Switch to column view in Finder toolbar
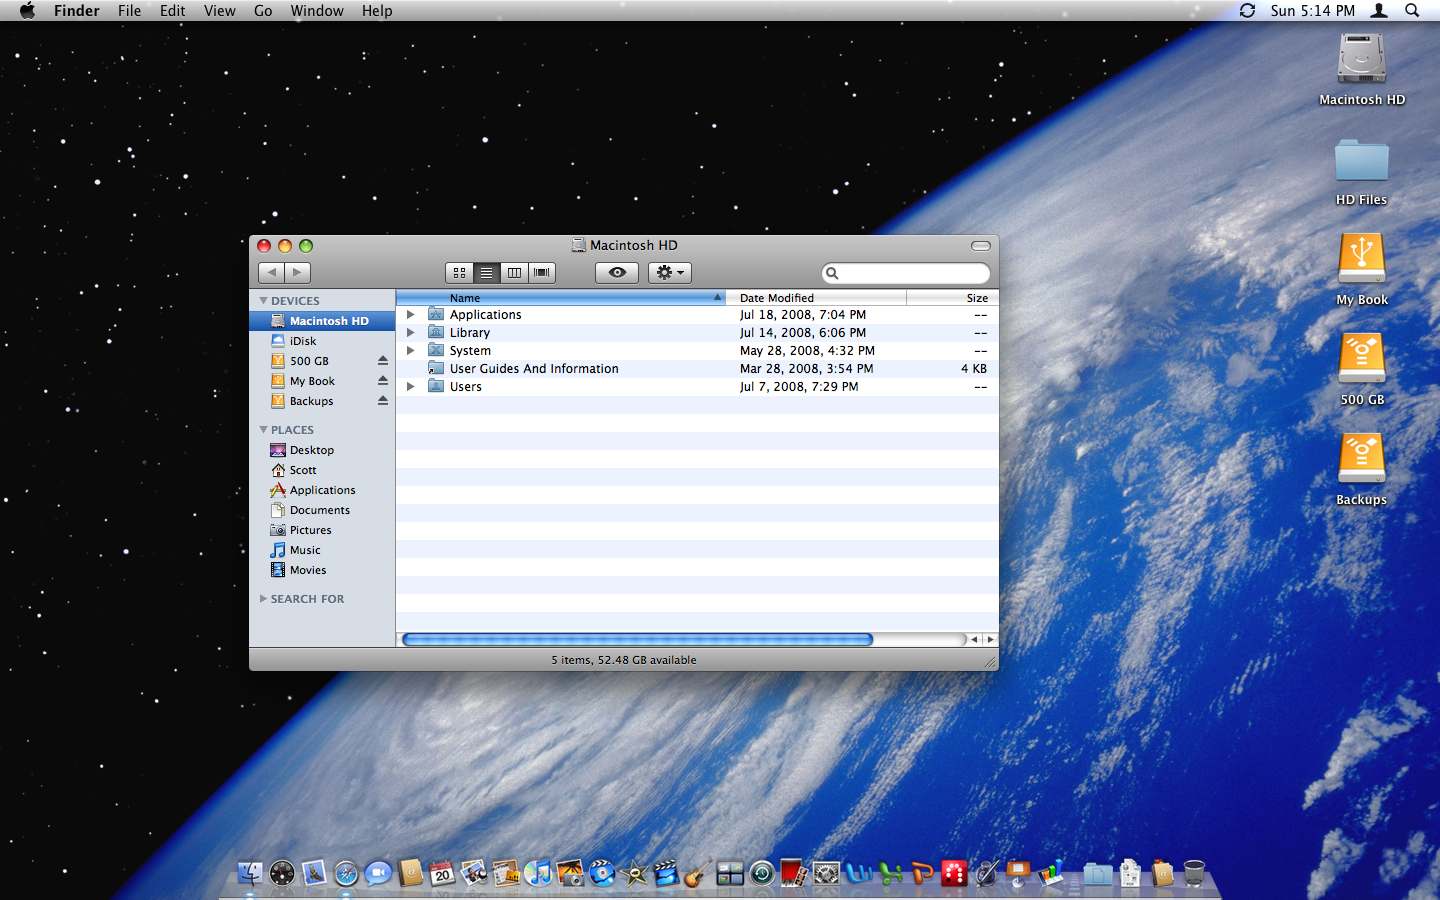 514,273
